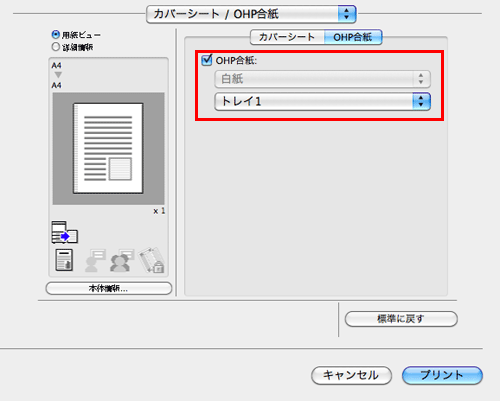500x401 pixels.
Task: Open the カバーシート / OHP合紙 panel dropdown
Action: pyautogui.click(x=251, y=14)
